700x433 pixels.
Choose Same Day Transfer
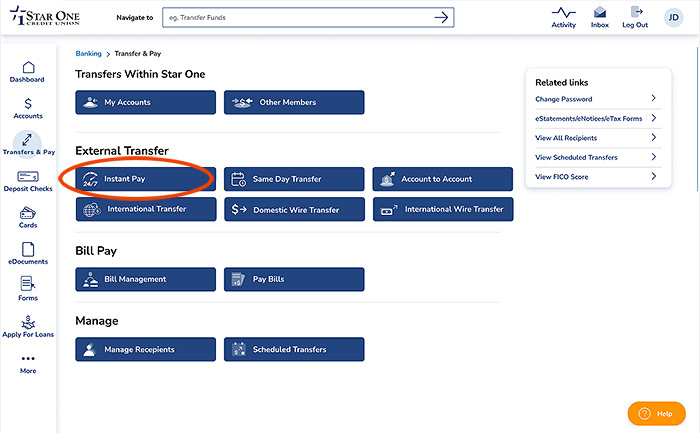pyautogui.click(x=294, y=179)
